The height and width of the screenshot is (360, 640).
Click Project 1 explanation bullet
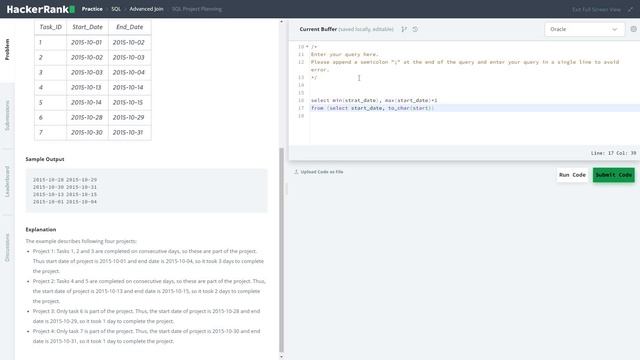click(148, 261)
